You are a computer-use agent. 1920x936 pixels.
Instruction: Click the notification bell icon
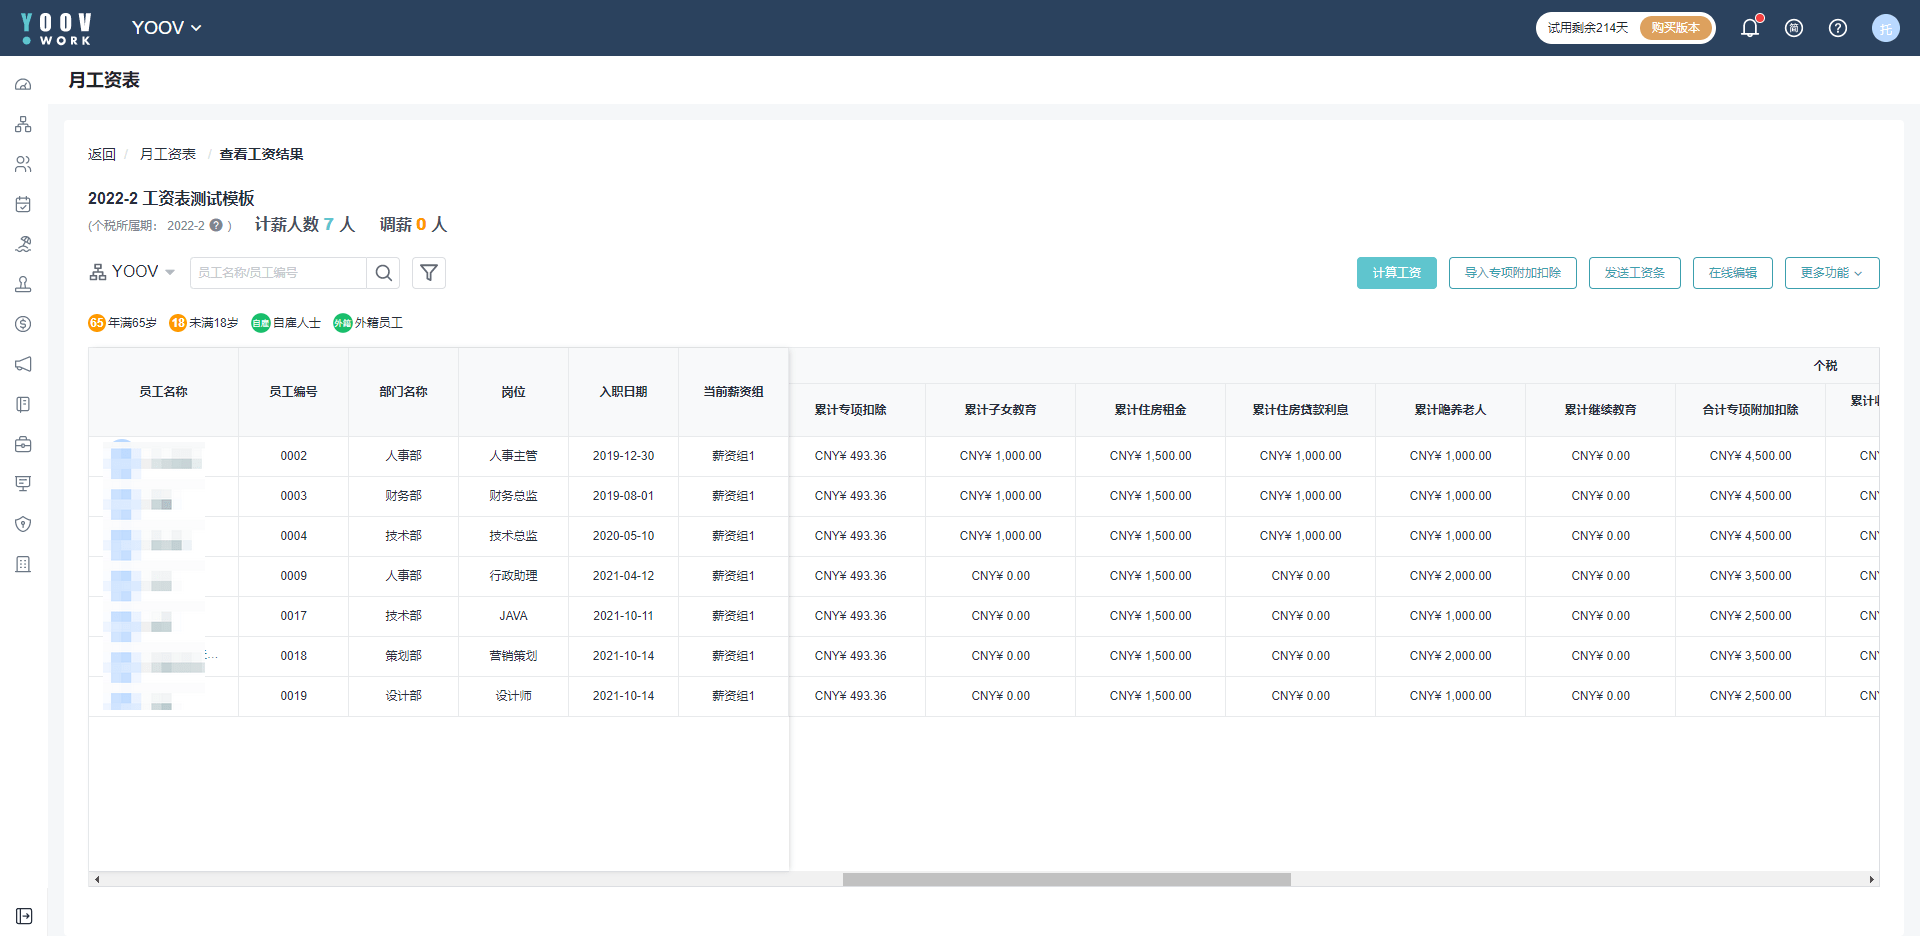pyautogui.click(x=1750, y=28)
